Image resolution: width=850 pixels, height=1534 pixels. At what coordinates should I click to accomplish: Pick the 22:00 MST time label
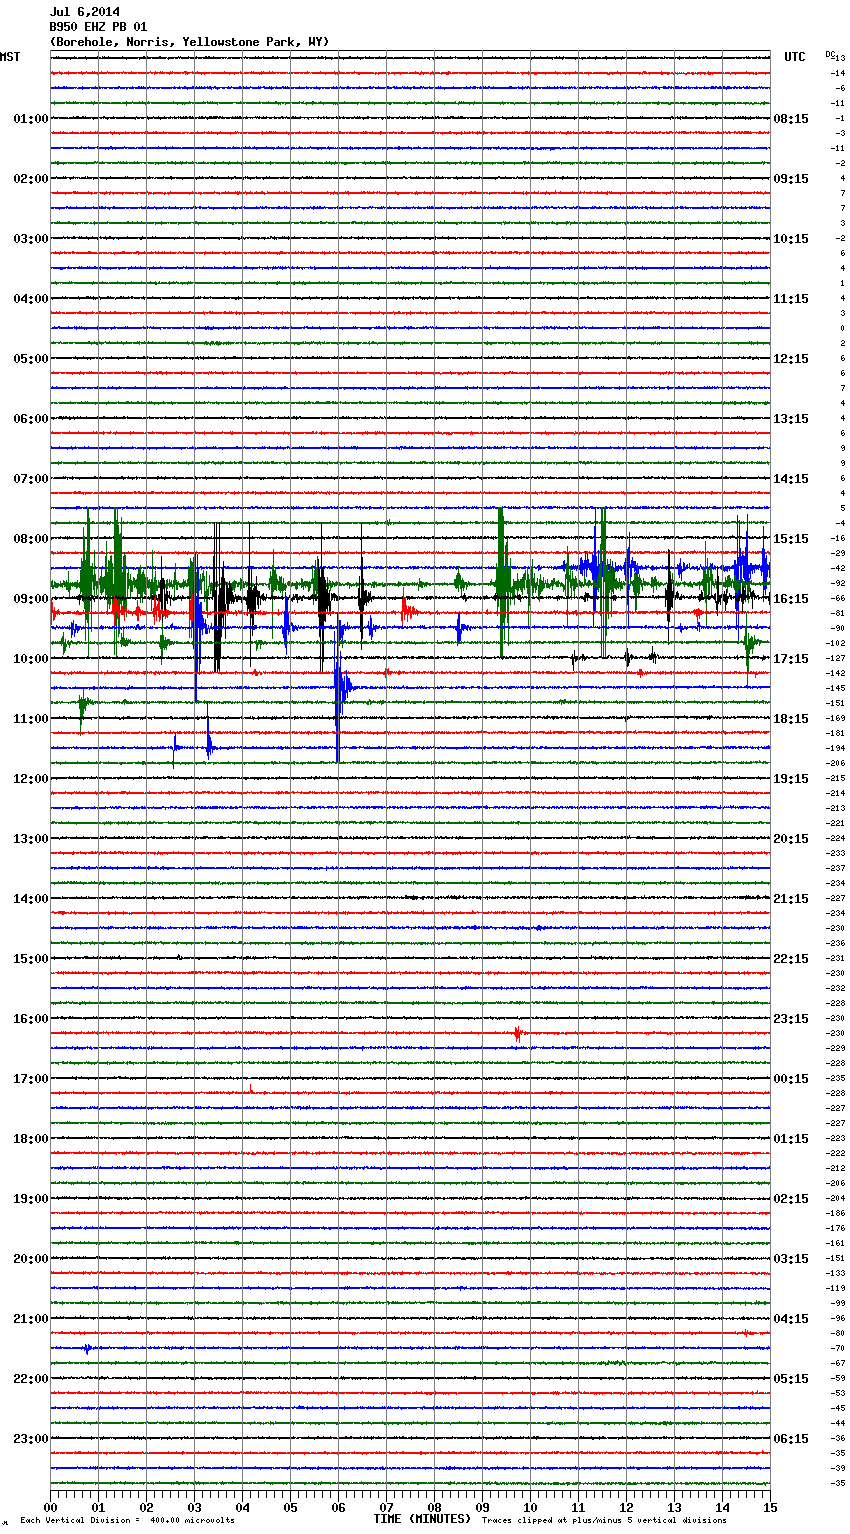pos(30,1379)
